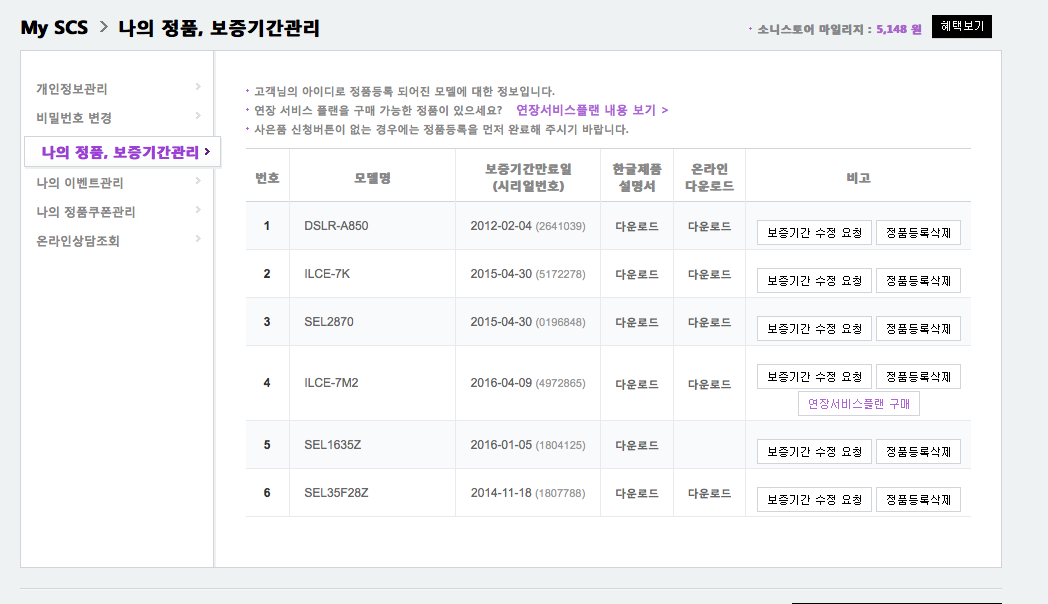Viewport: 1048px width, 604px height.
Task: Open 비밀번호 변경 menu item
Action: coord(74,118)
